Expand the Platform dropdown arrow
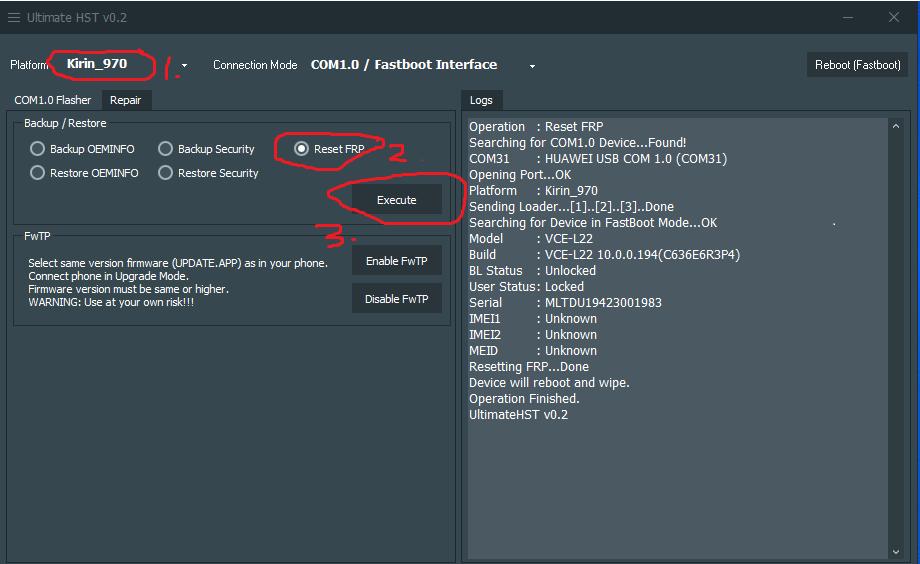 (x=184, y=66)
